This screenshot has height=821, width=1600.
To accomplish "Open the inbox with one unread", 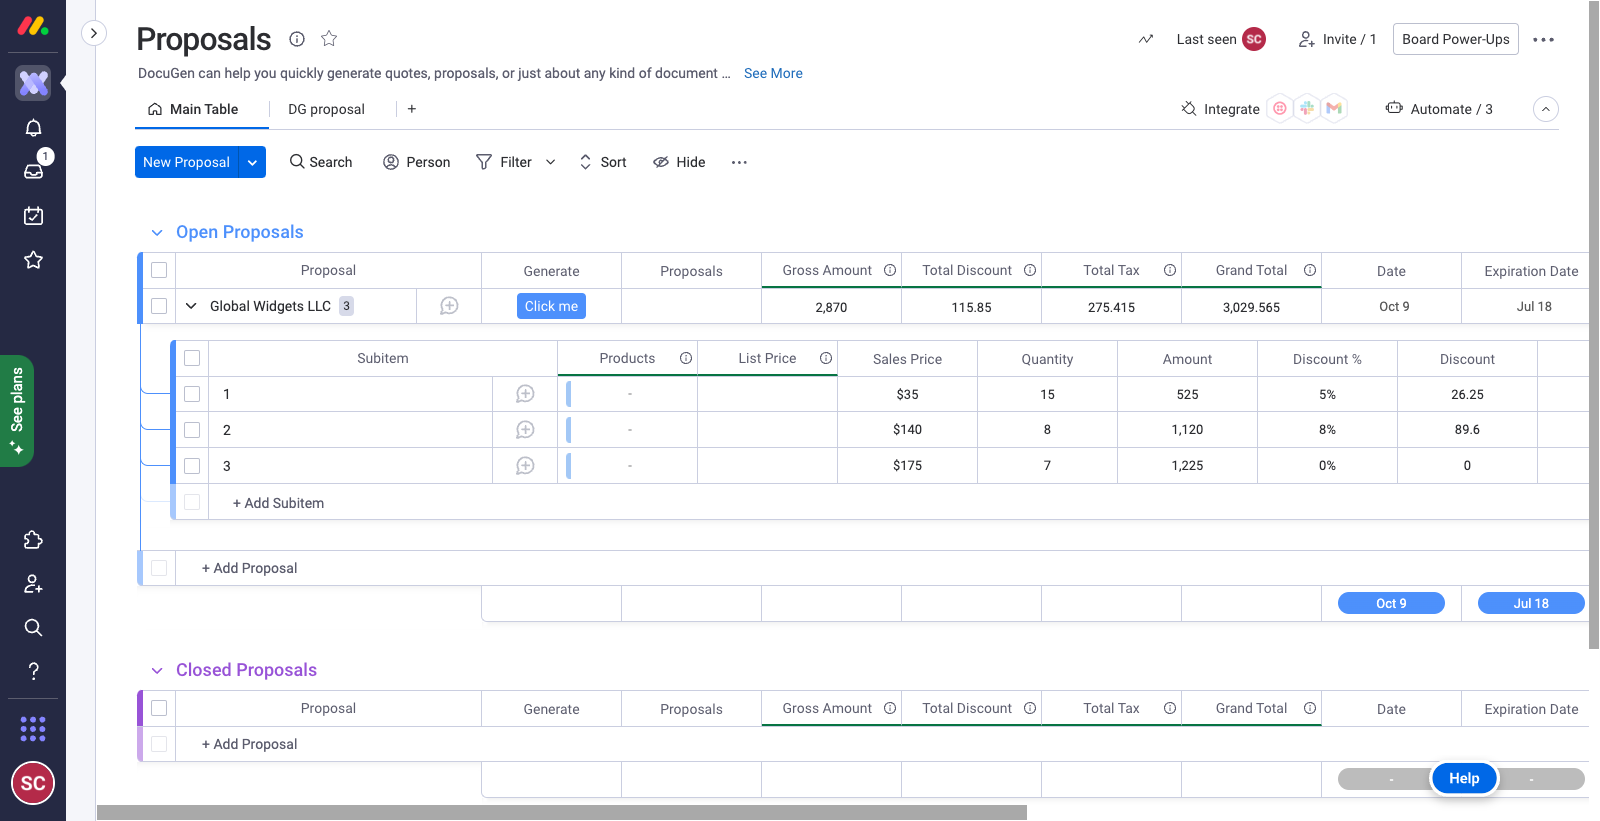I will (x=33, y=171).
